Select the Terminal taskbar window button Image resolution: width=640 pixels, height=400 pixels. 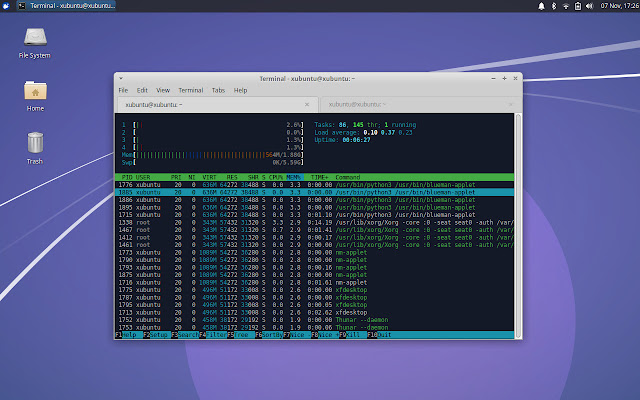[x=67, y=6]
